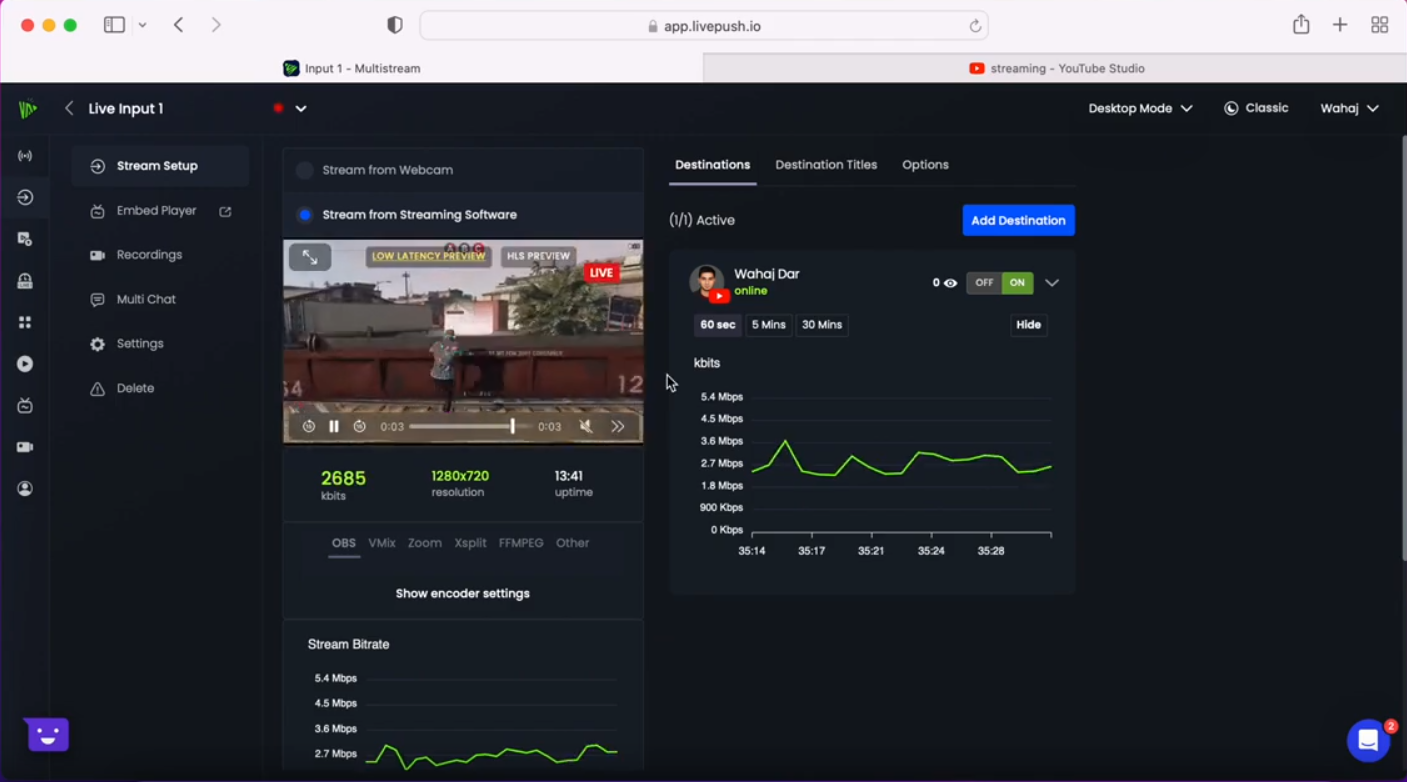Open the Safari sidebar dropdown arrow
The height and width of the screenshot is (782, 1407).
(x=142, y=25)
